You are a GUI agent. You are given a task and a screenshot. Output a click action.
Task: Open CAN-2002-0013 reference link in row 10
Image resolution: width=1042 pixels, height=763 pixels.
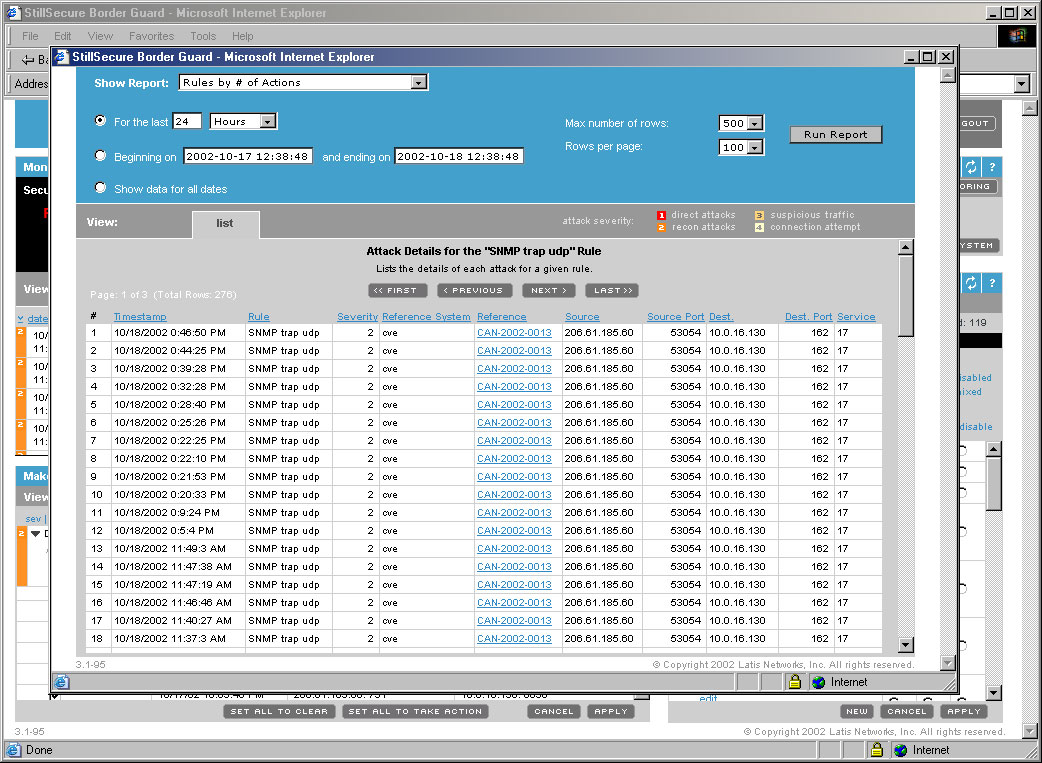click(514, 494)
